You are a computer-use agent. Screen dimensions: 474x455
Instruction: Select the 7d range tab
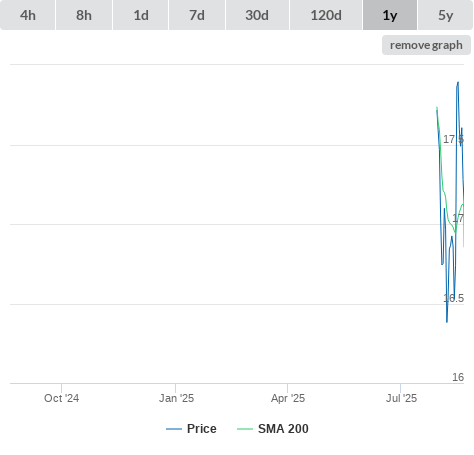point(197,15)
